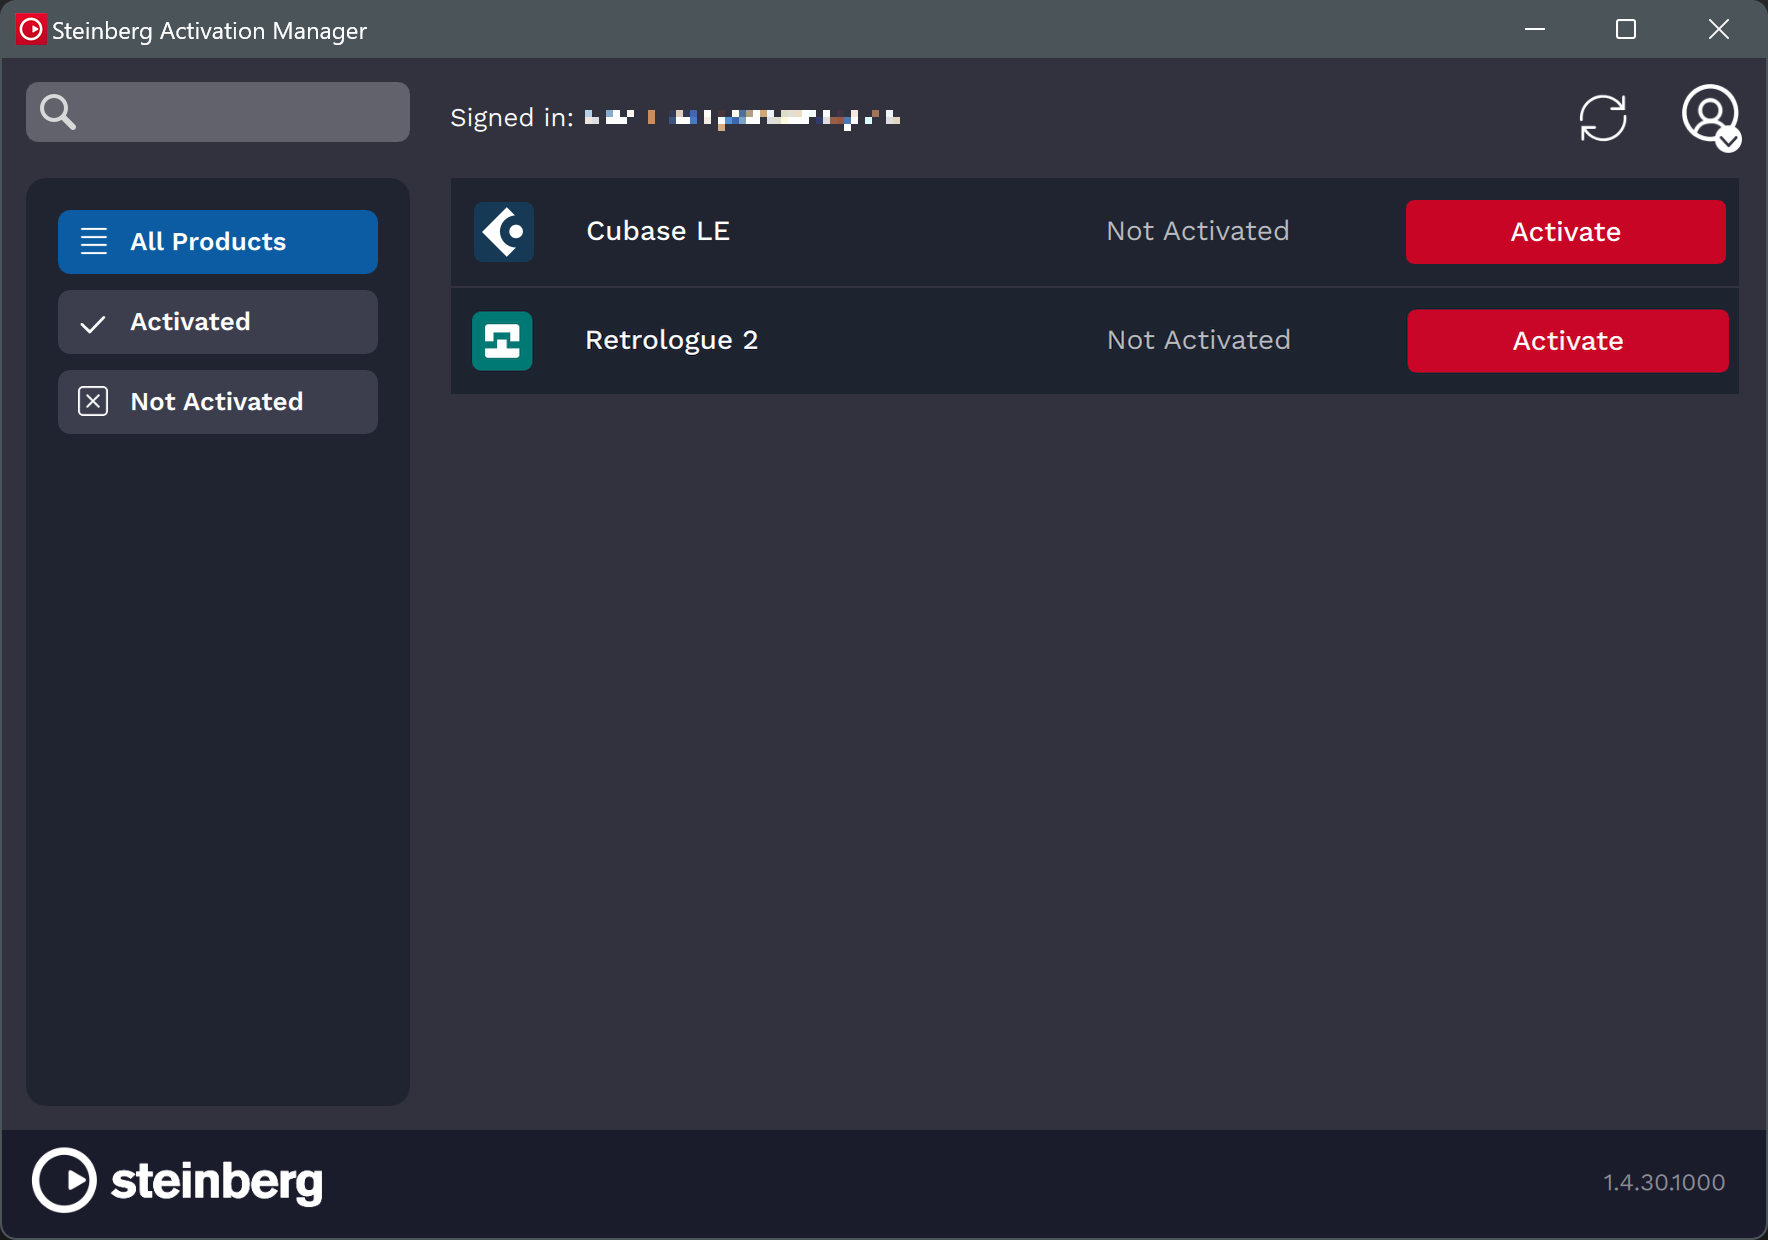Click the search magnifier icon
This screenshot has width=1768, height=1240.
pos(58,112)
